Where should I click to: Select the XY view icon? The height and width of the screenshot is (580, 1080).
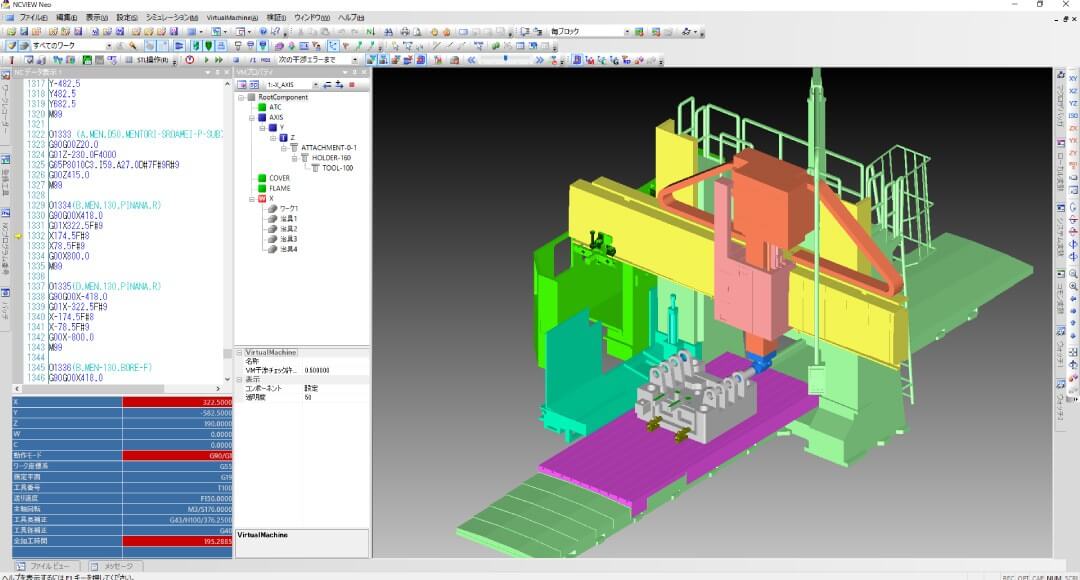(x=1073, y=77)
